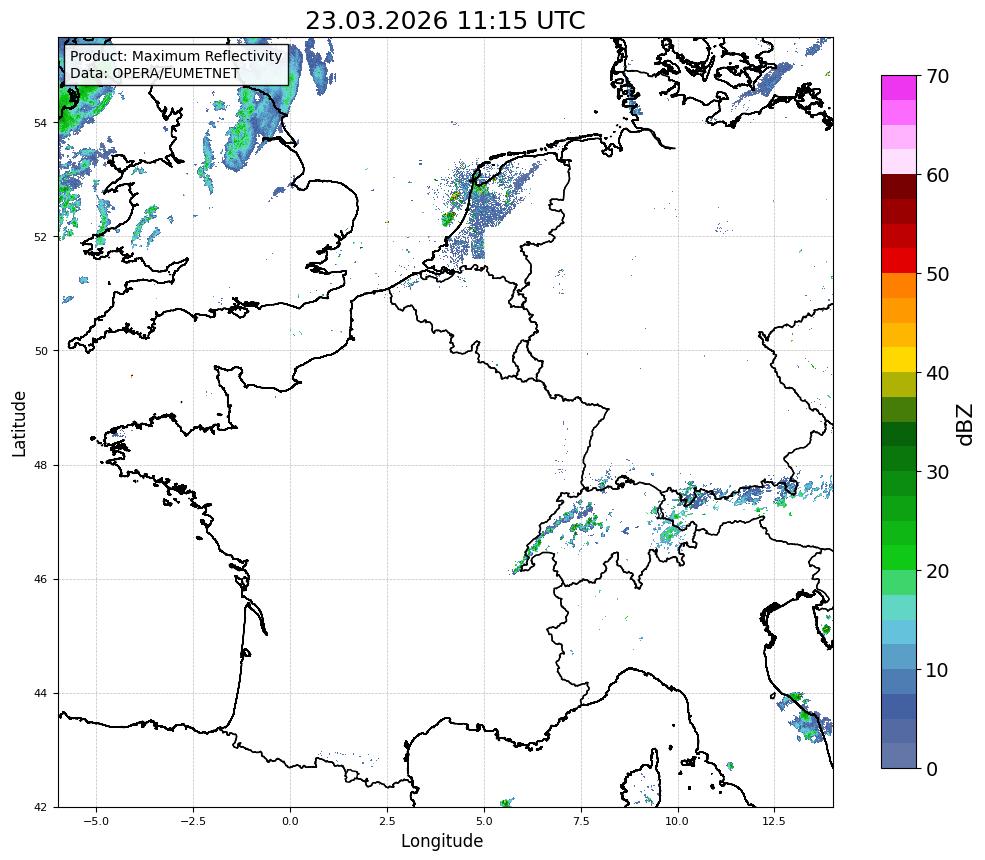
Task: Click the dBZ colorbar axis label
Action: click(x=965, y=425)
